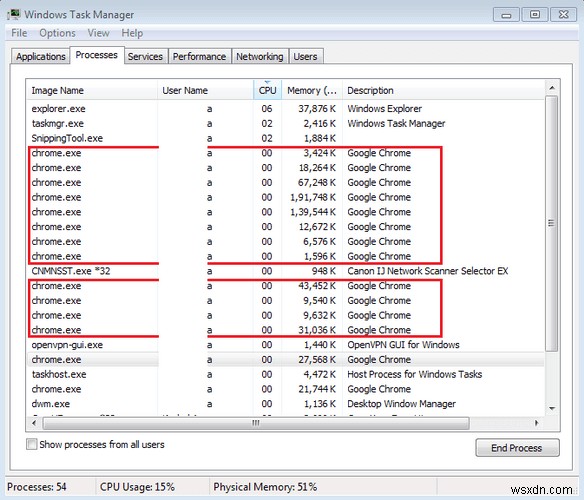
Task: Click the 37,876 K memory value
Action: (317, 109)
